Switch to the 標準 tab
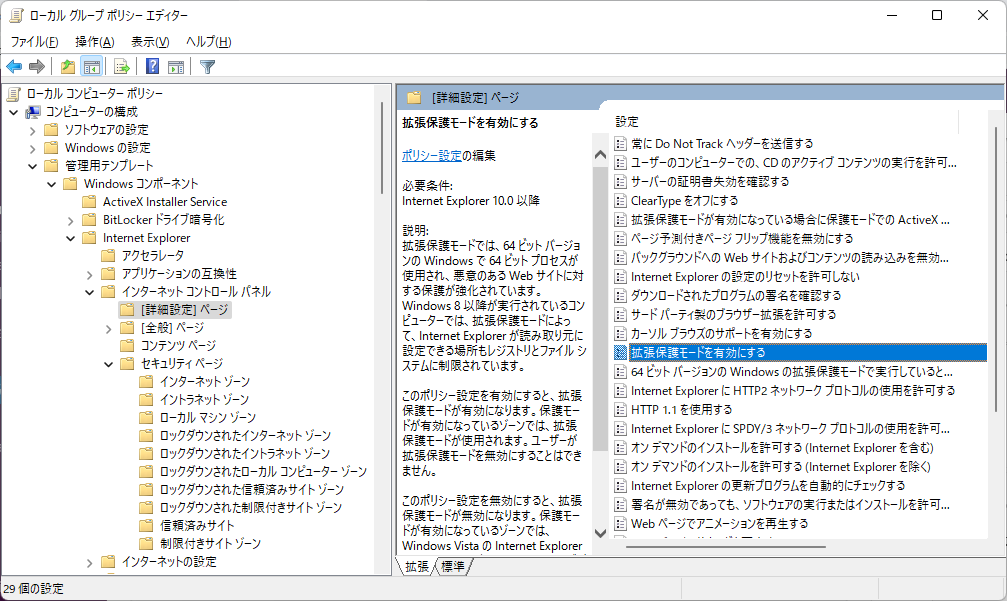Viewport: 1007px width, 601px height. [x=453, y=566]
